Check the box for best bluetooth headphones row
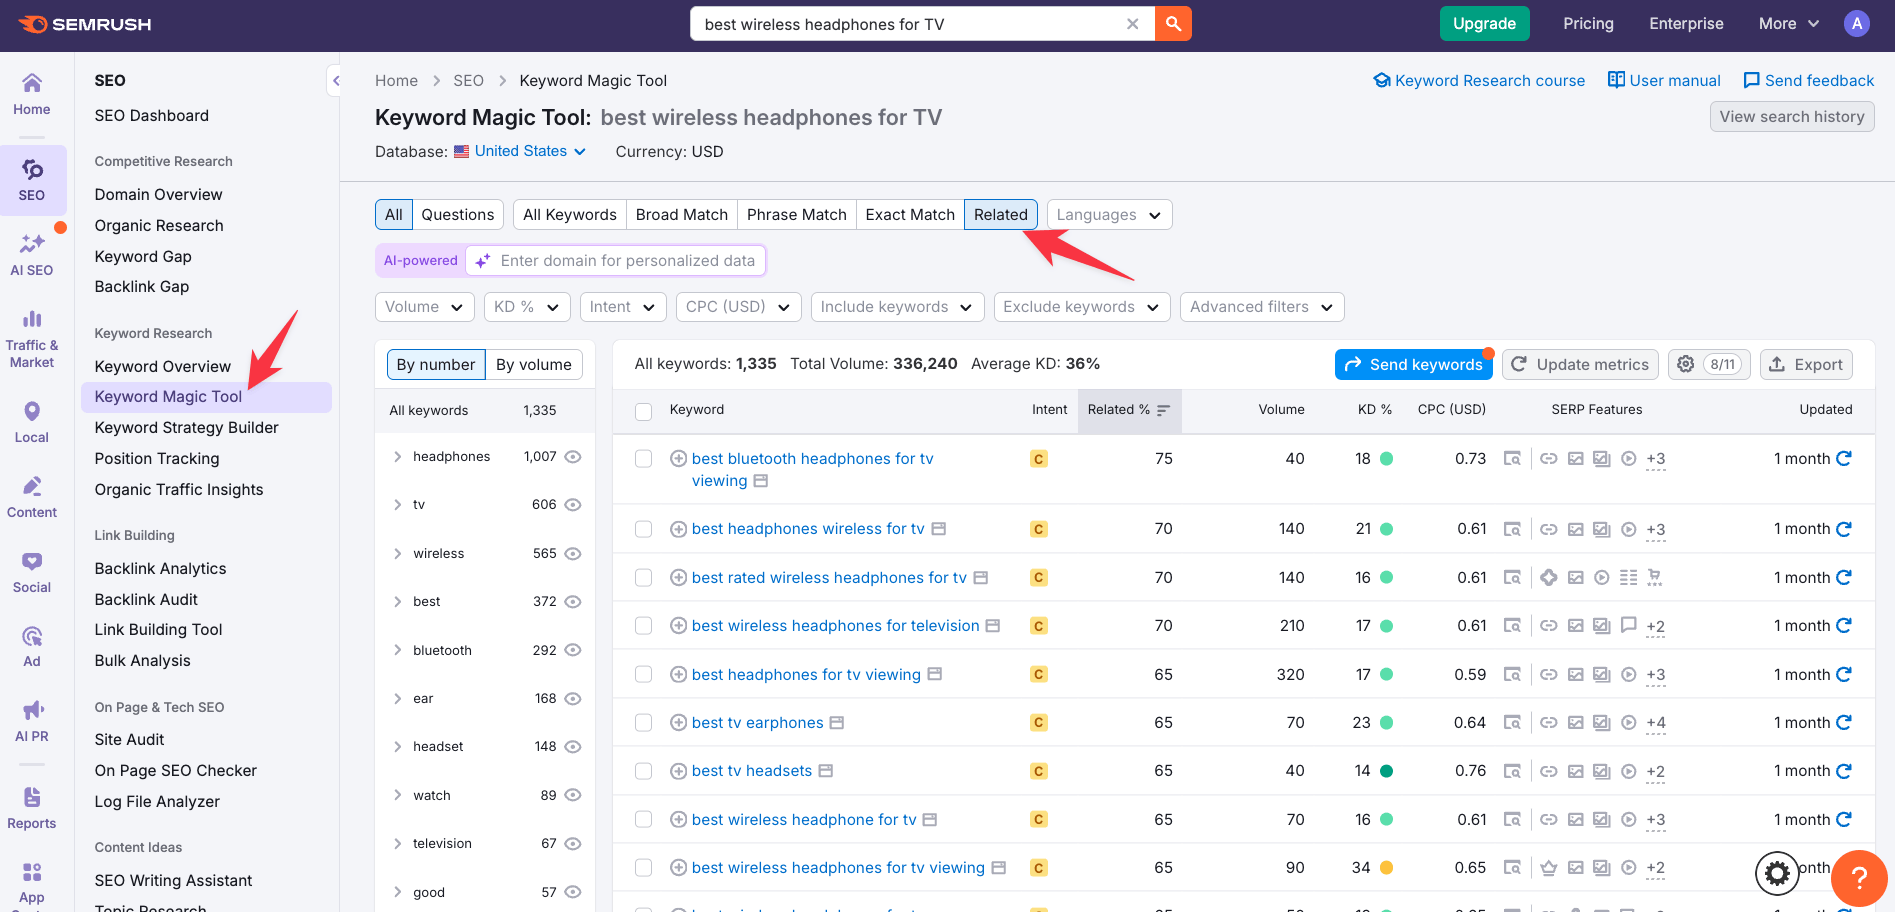The width and height of the screenshot is (1895, 912). pyautogui.click(x=644, y=459)
